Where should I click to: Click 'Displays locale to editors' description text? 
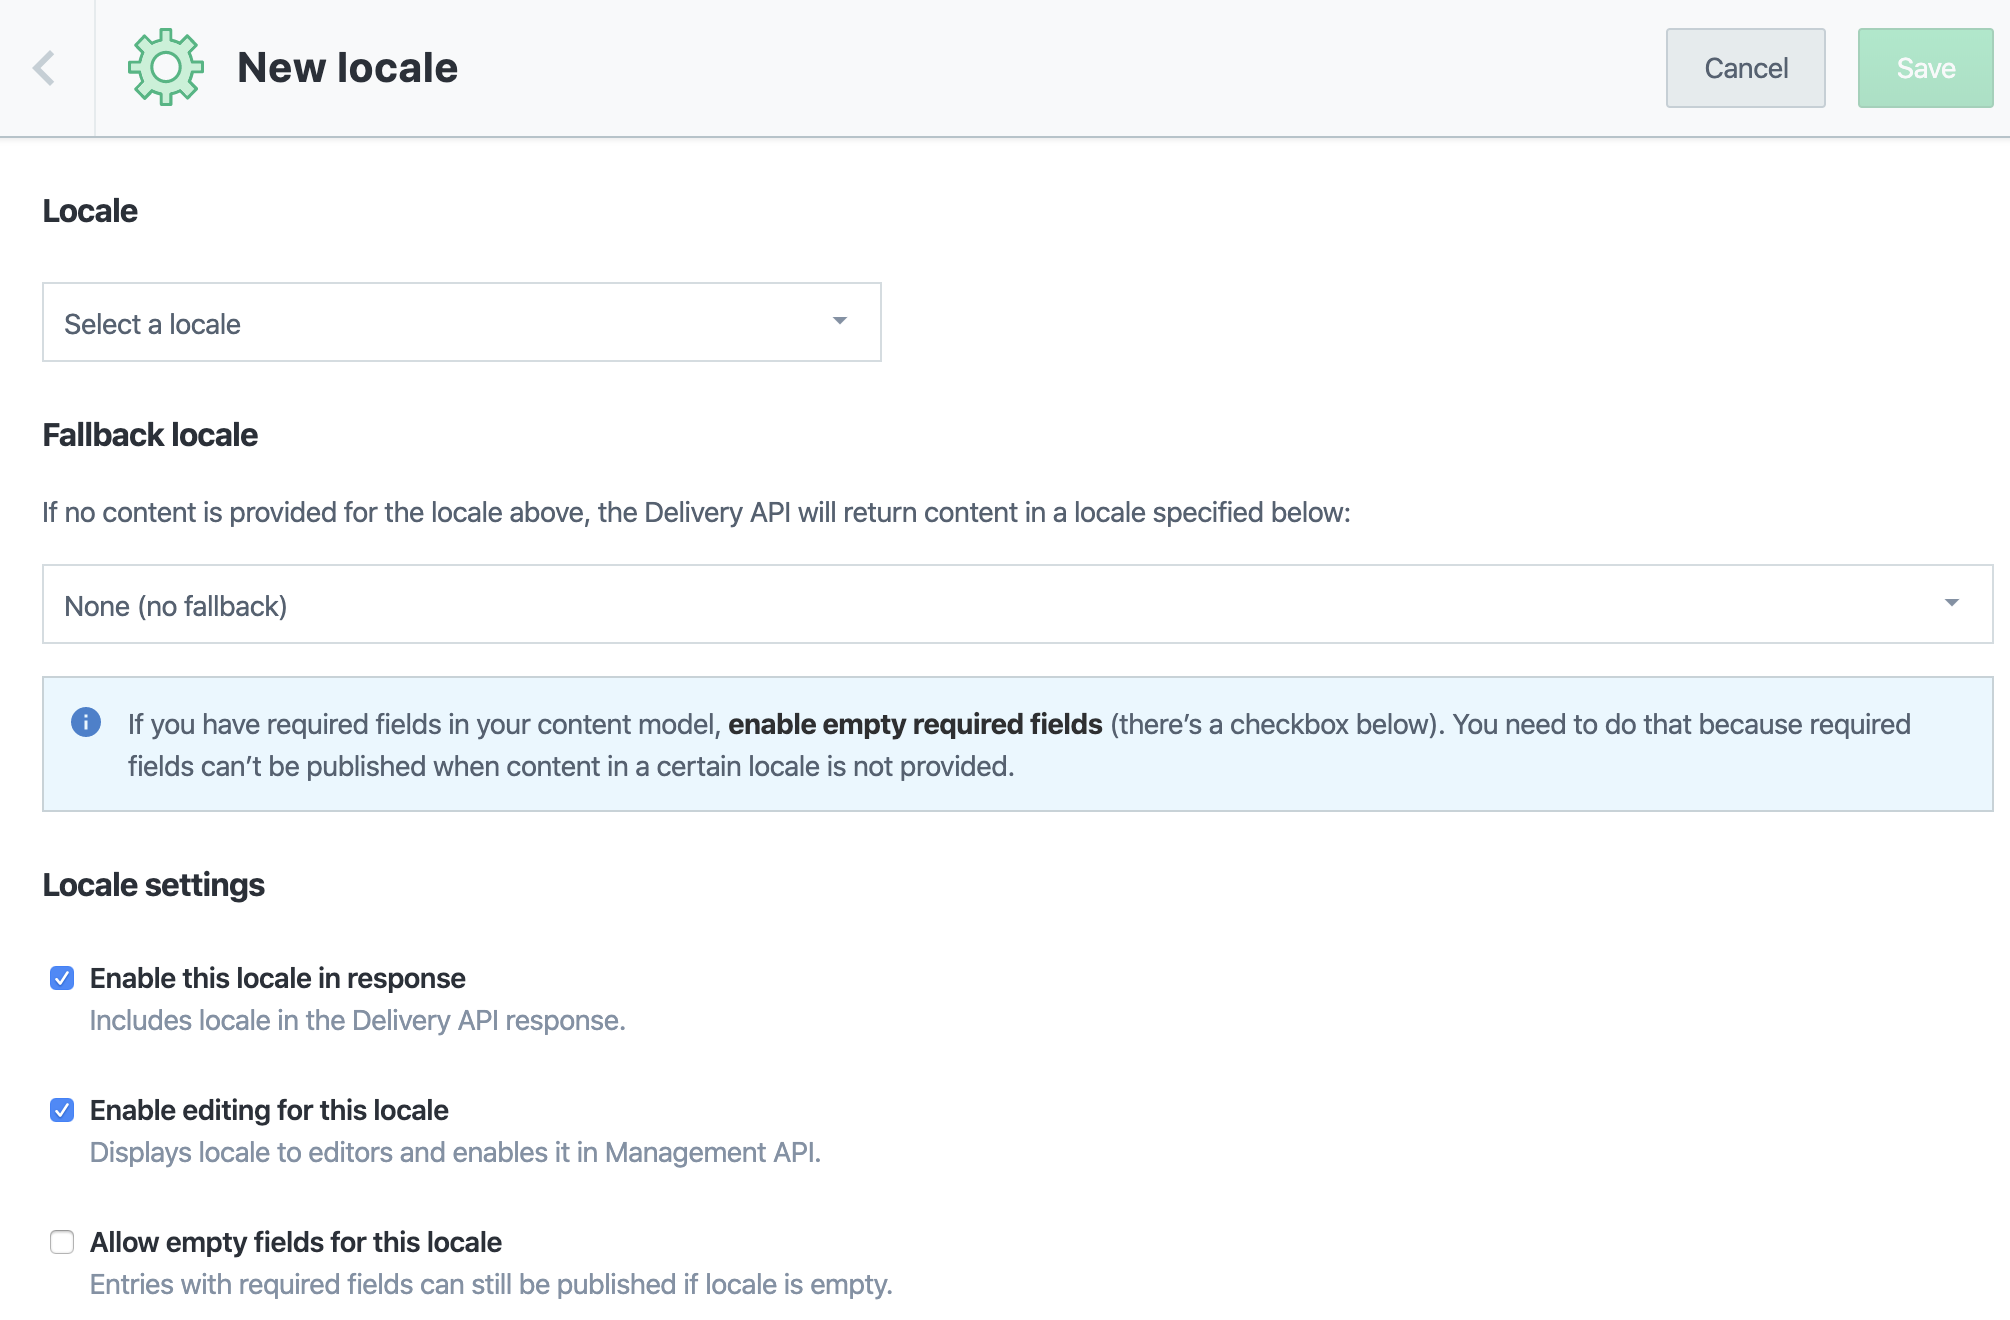[455, 1152]
